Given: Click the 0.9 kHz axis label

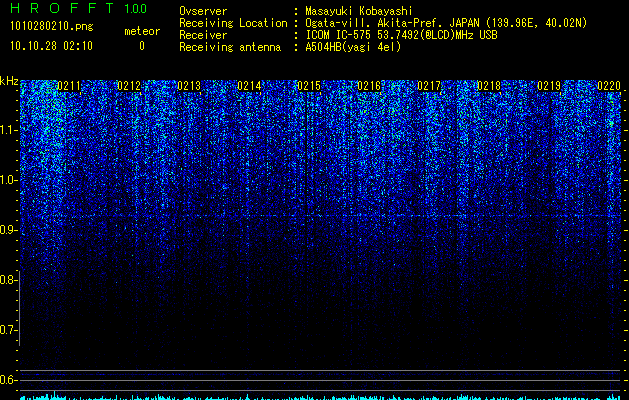Looking at the screenshot, I should click(8, 230).
